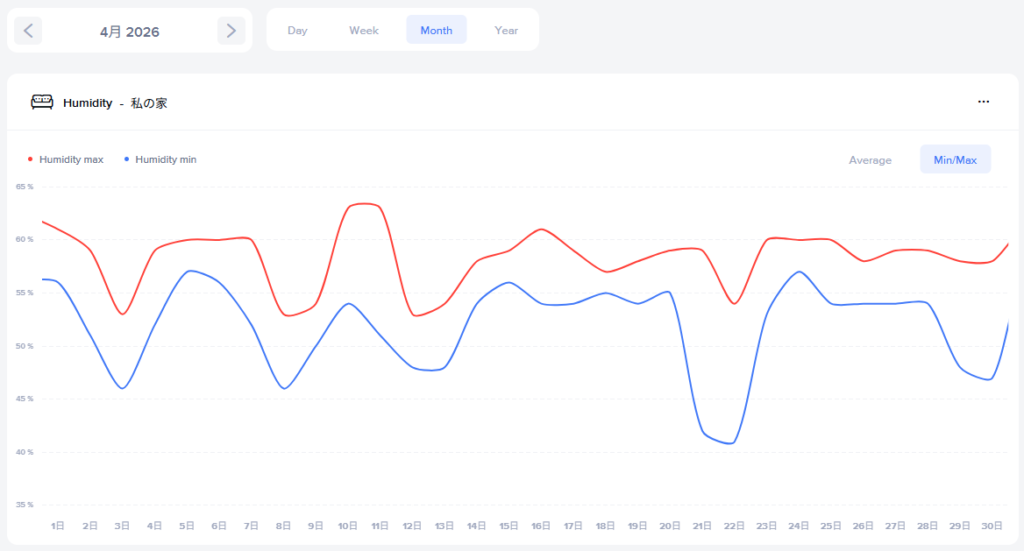The height and width of the screenshot is (551, 1024).
Task: Click the 4月 2026 date label
Action: coord(129,31)
